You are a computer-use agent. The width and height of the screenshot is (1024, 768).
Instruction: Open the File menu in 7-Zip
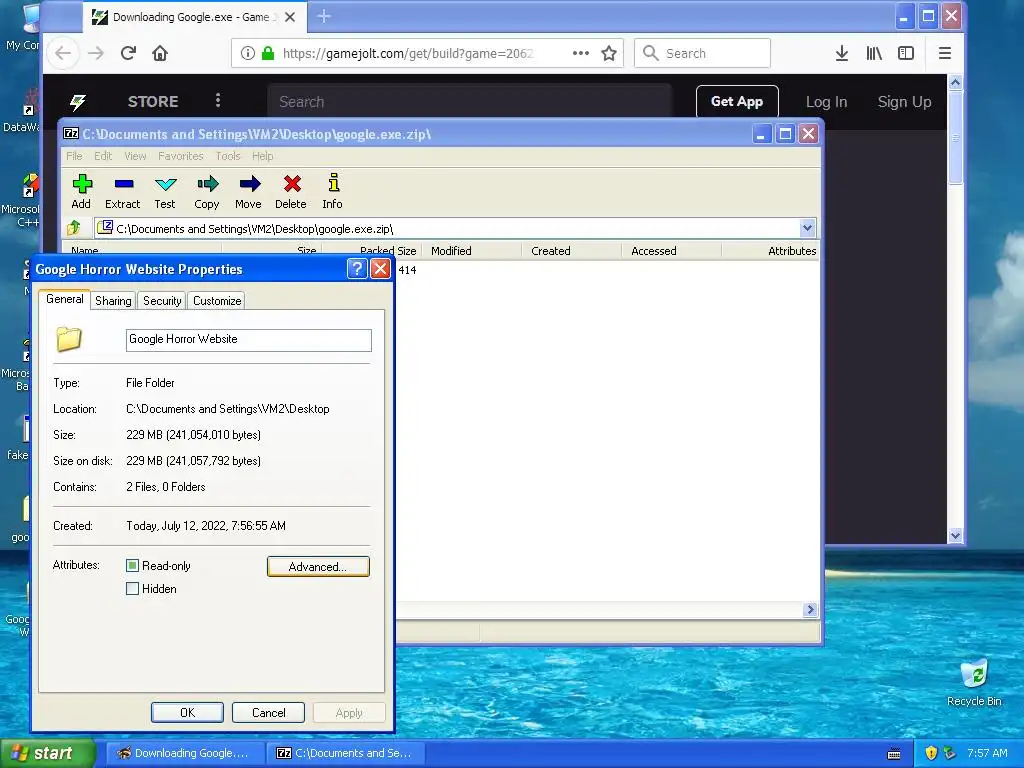pos(74,156)
